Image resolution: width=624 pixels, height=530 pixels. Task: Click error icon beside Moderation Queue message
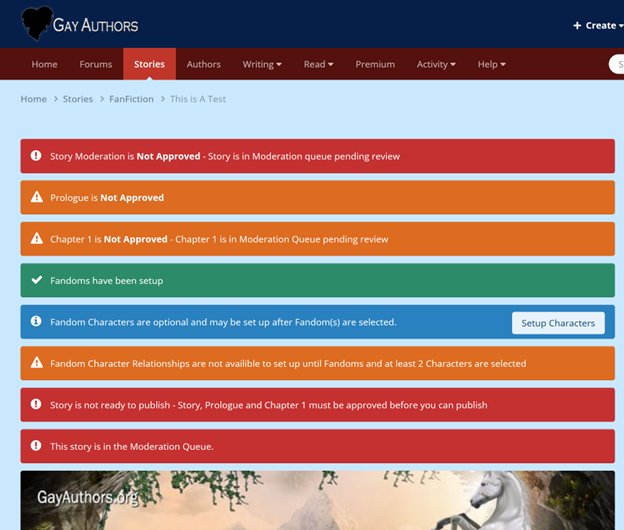[36, 447]
